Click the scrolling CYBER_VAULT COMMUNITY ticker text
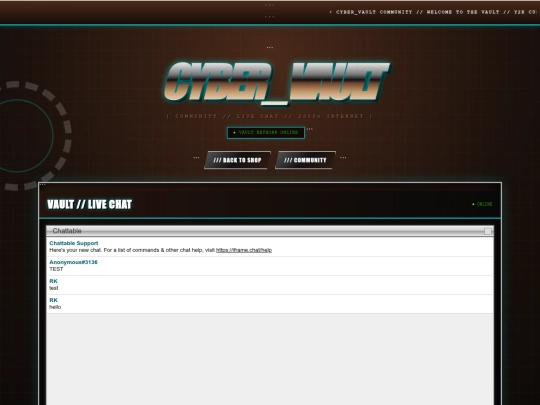Viewport: 540px width, 405px height. [x=434, y=12]
